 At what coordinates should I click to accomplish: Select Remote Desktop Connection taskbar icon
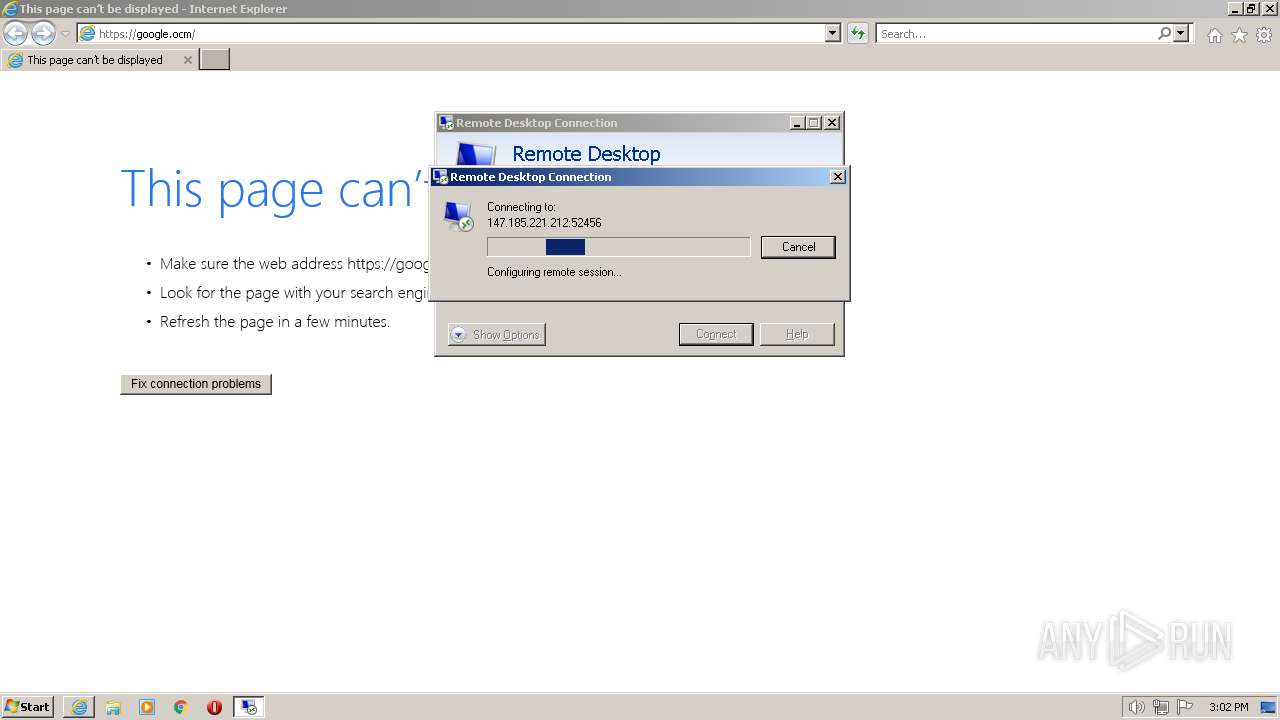pyautogui.click(x=249, y=707)
